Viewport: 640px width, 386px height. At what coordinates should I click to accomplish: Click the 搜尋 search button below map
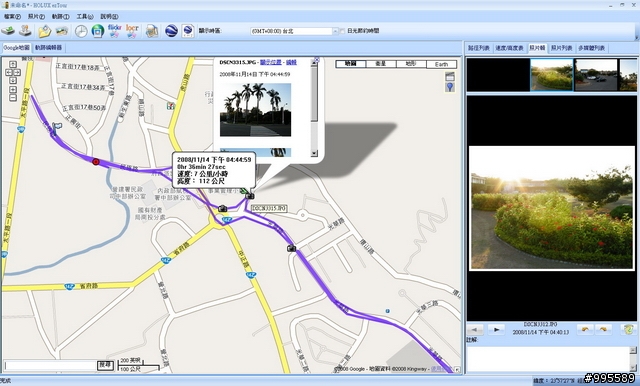pyautogui.click(x=105, y=365)
